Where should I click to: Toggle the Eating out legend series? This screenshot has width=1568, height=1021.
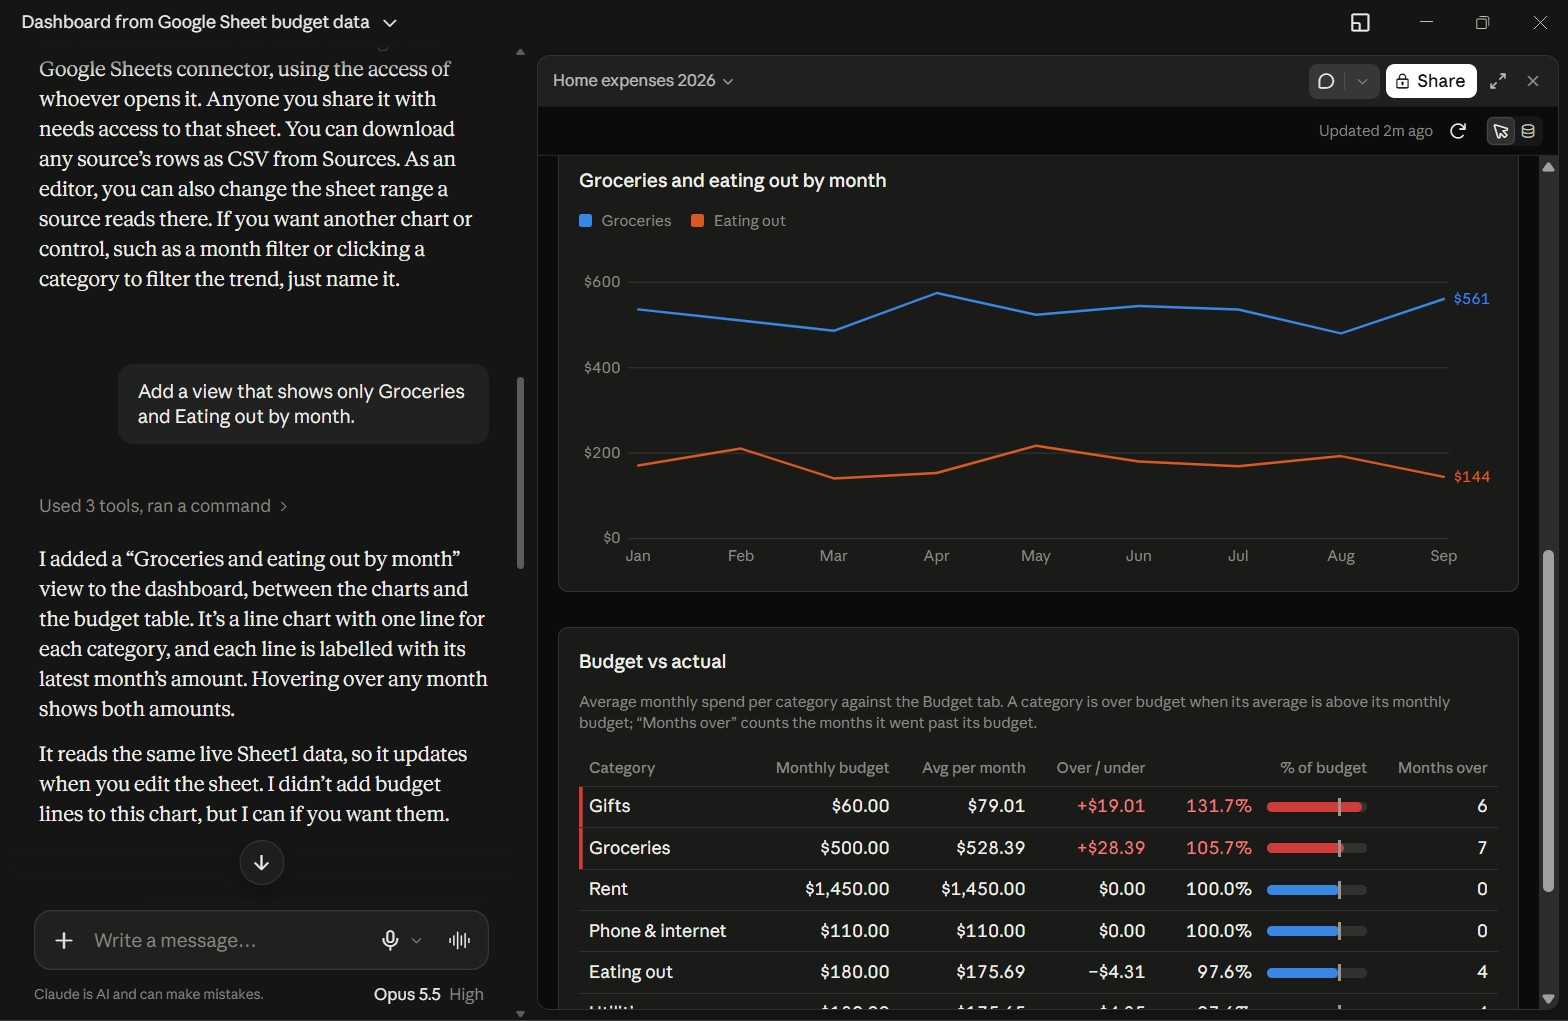click(x=738, y=221)
